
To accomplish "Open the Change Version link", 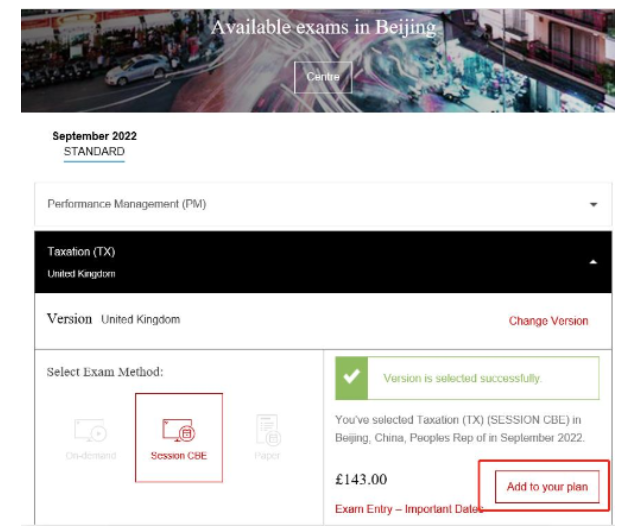I will pos(548,321).
